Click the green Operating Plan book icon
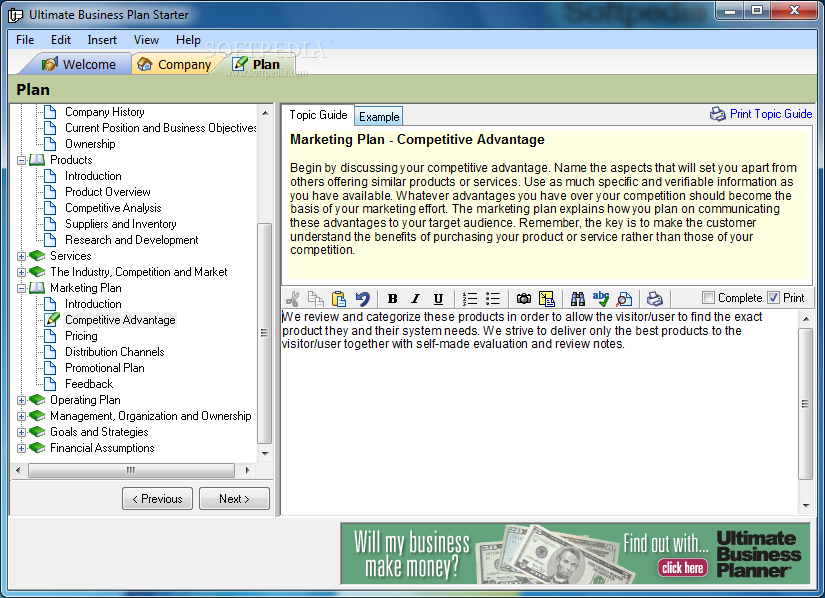 pyautogui.click(x=37, y=400)
